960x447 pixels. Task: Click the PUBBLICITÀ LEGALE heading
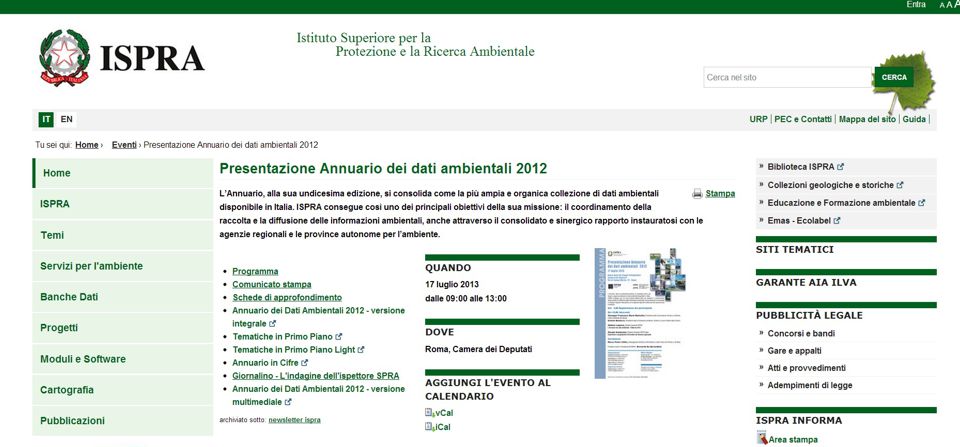(x=809, y=315)
